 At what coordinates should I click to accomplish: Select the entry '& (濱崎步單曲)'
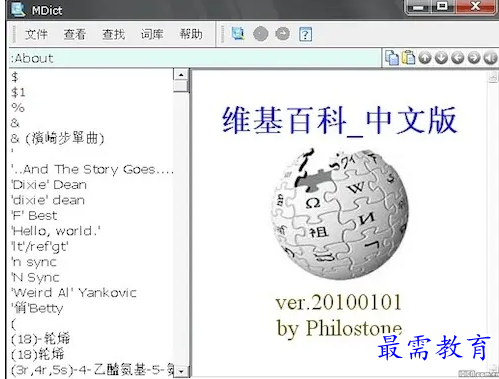[57, 138]
